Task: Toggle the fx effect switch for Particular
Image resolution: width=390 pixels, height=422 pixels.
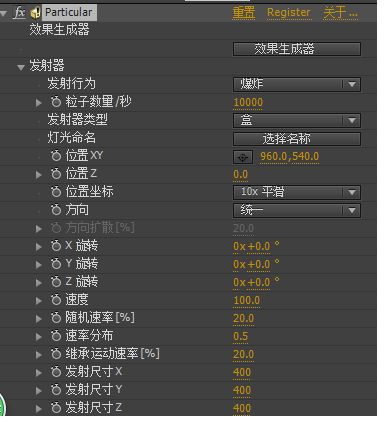Action: 19,13
